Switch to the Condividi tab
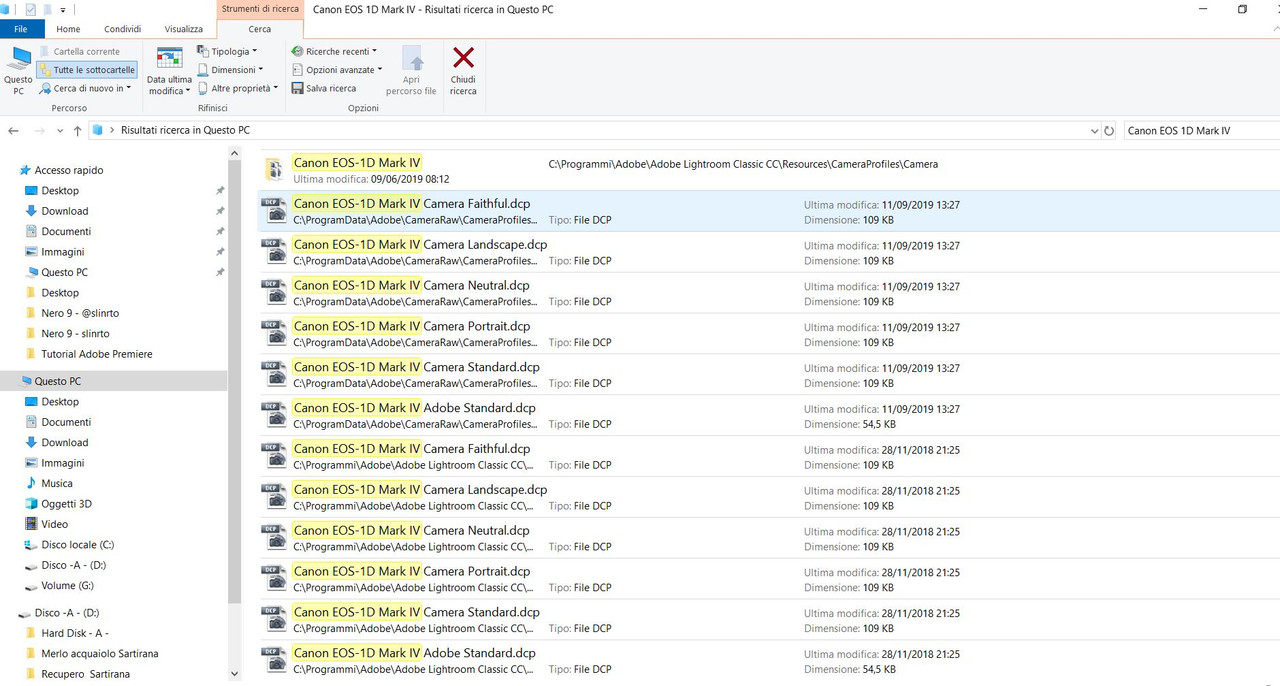This screenshot has height=686, width=1280. pos(123,29)
